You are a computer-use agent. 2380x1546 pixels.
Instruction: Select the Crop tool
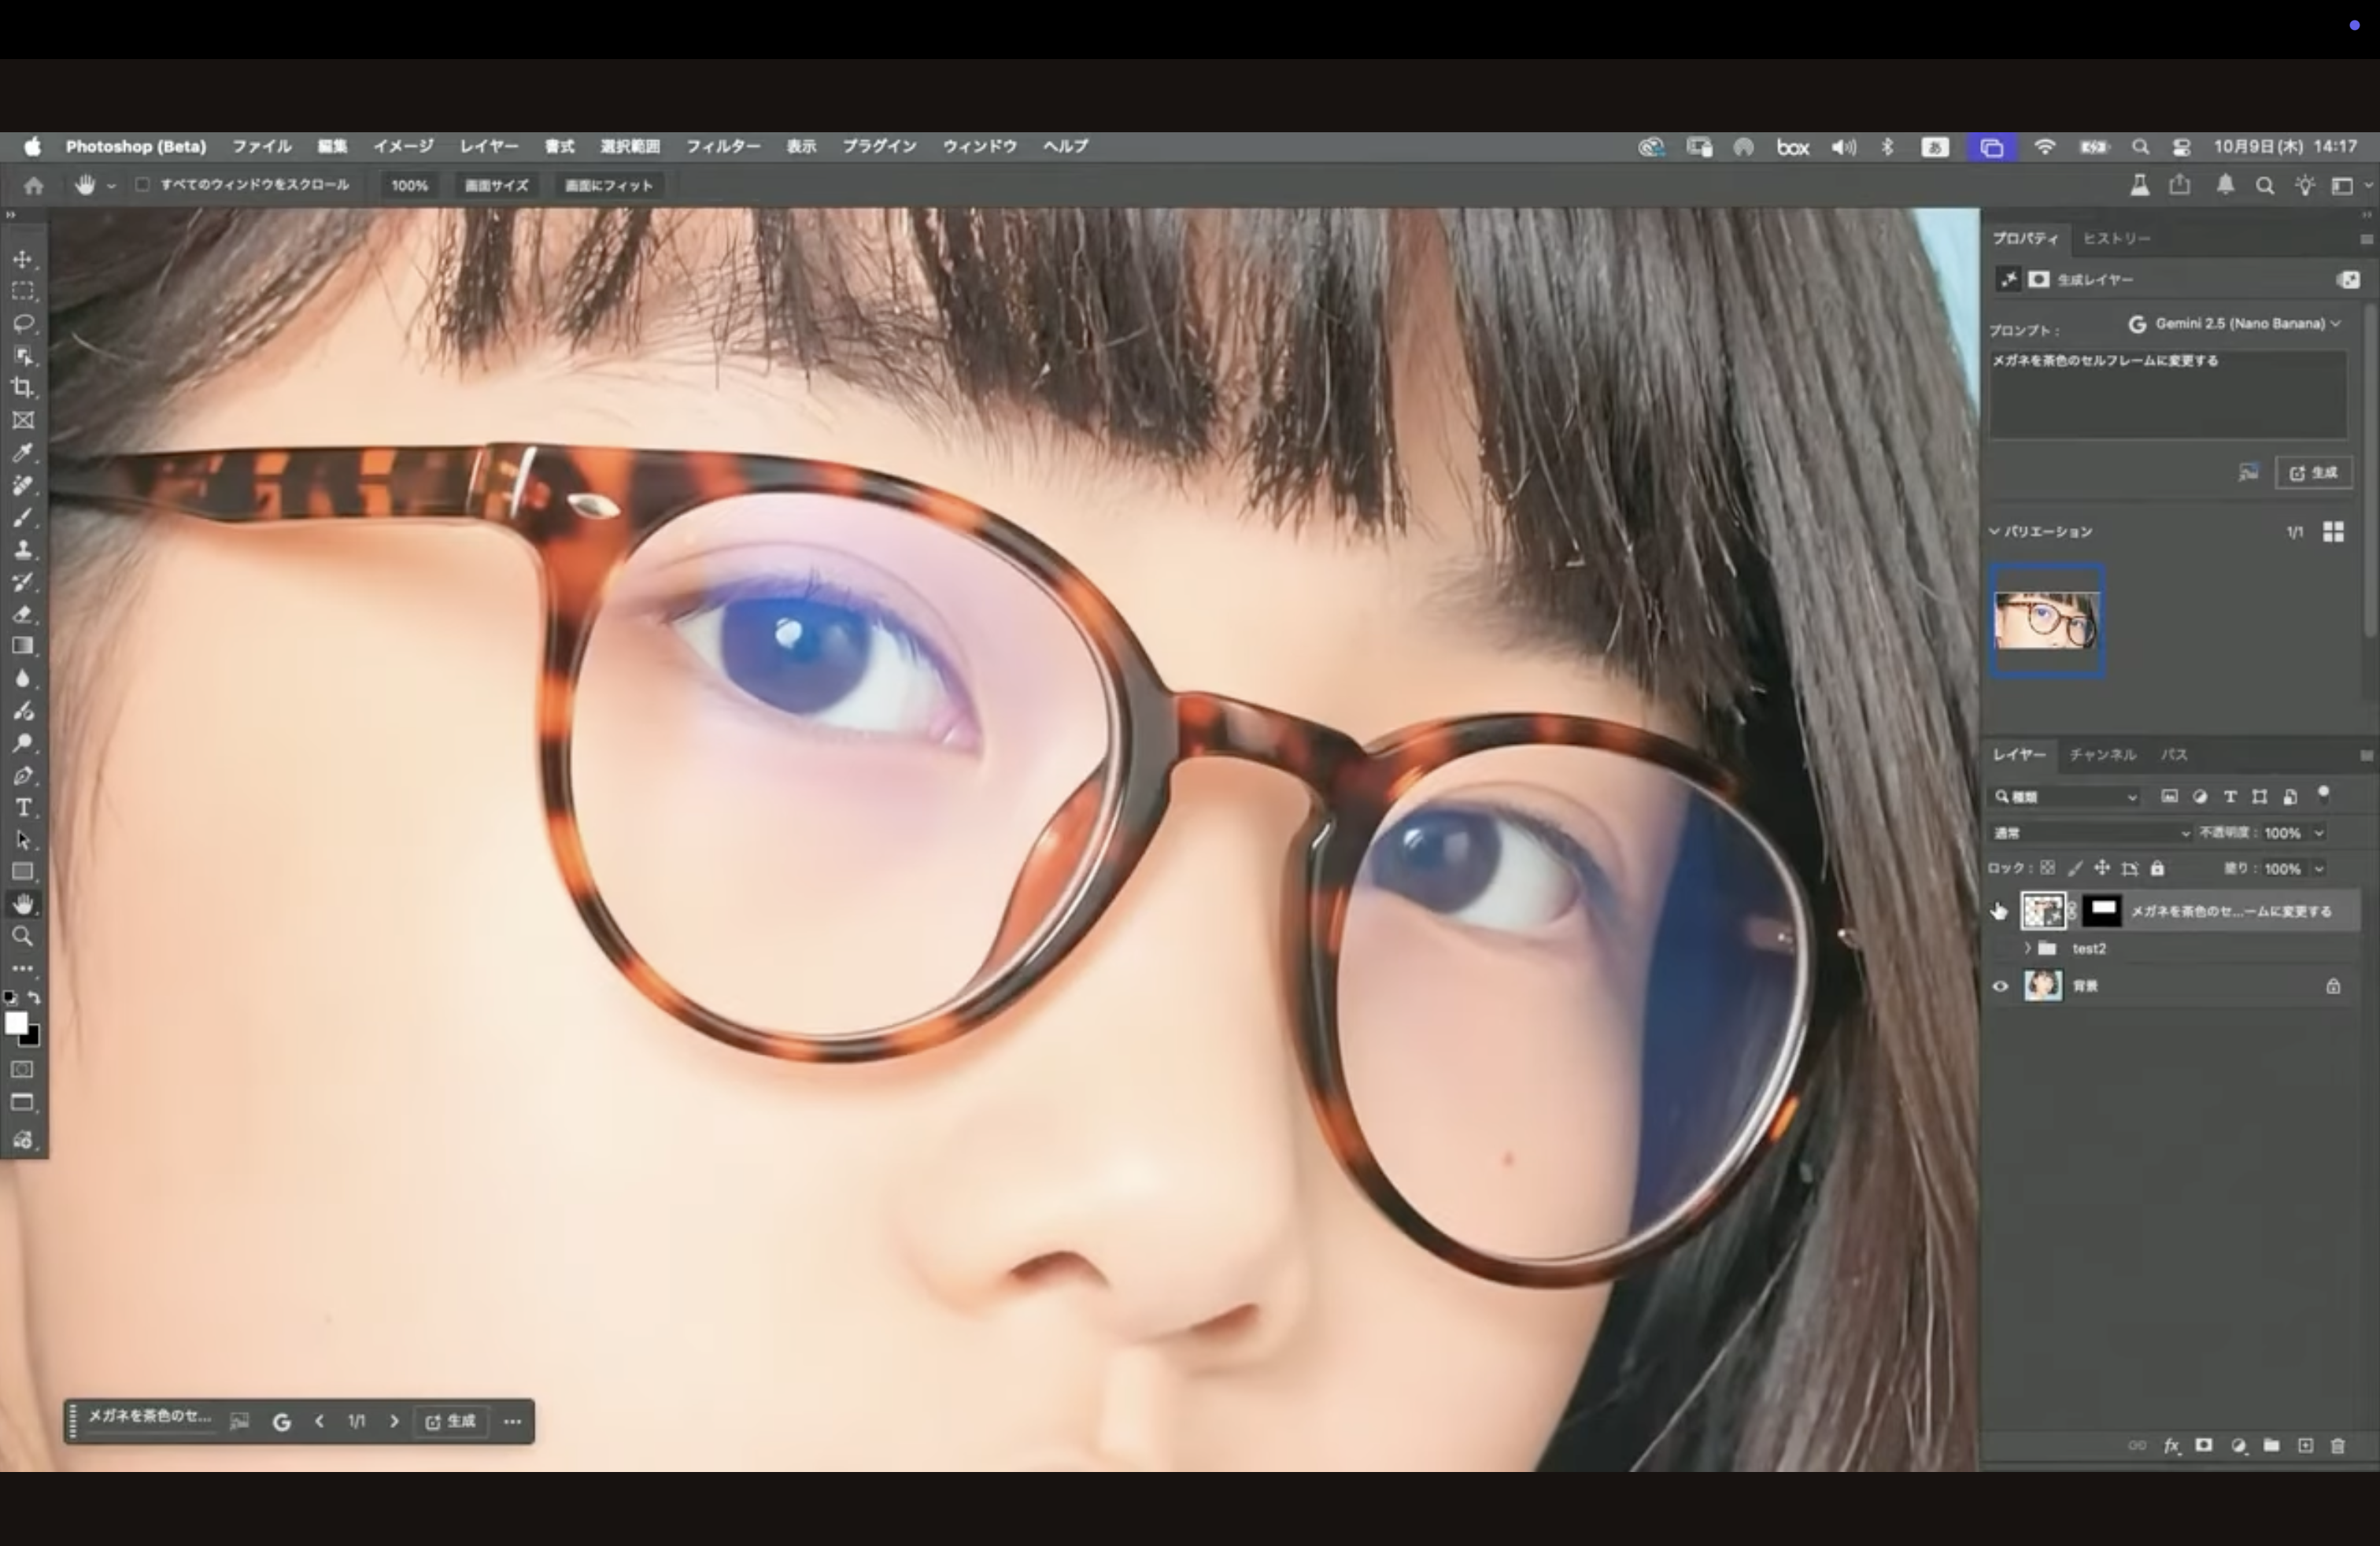[x=23, y=388]
